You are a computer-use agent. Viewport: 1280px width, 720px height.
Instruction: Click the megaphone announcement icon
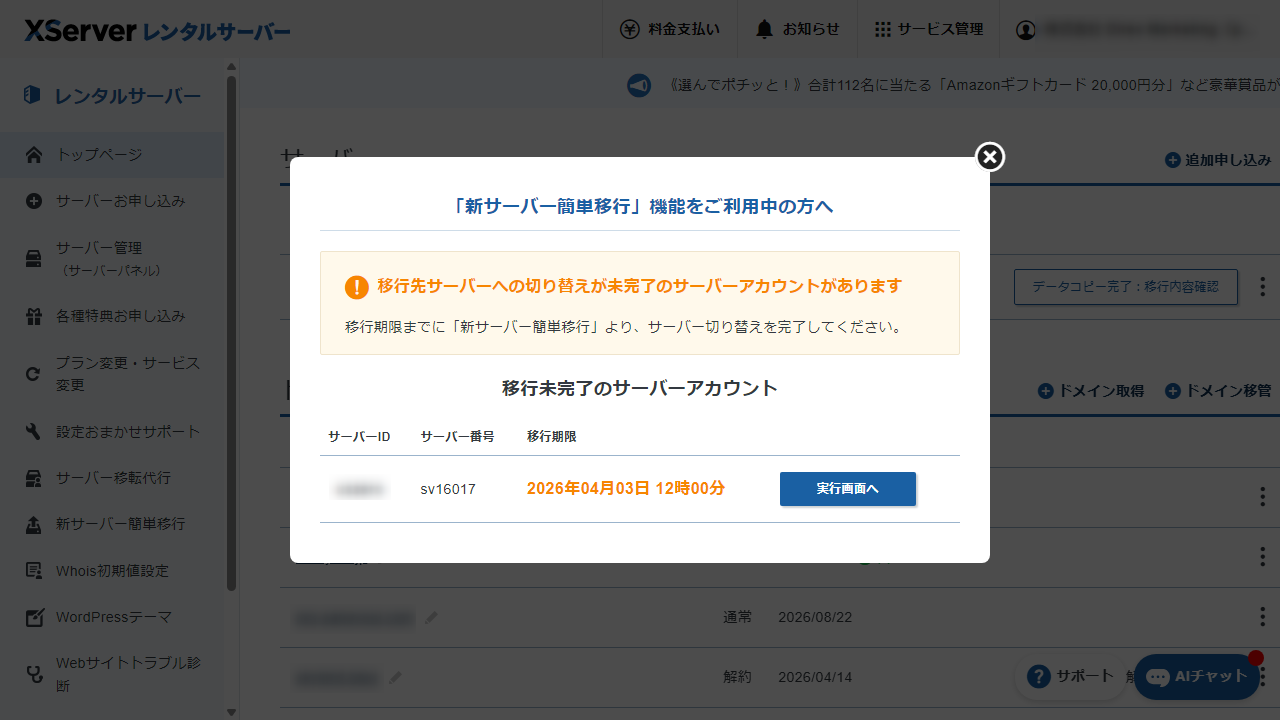(x=639, y=85)
